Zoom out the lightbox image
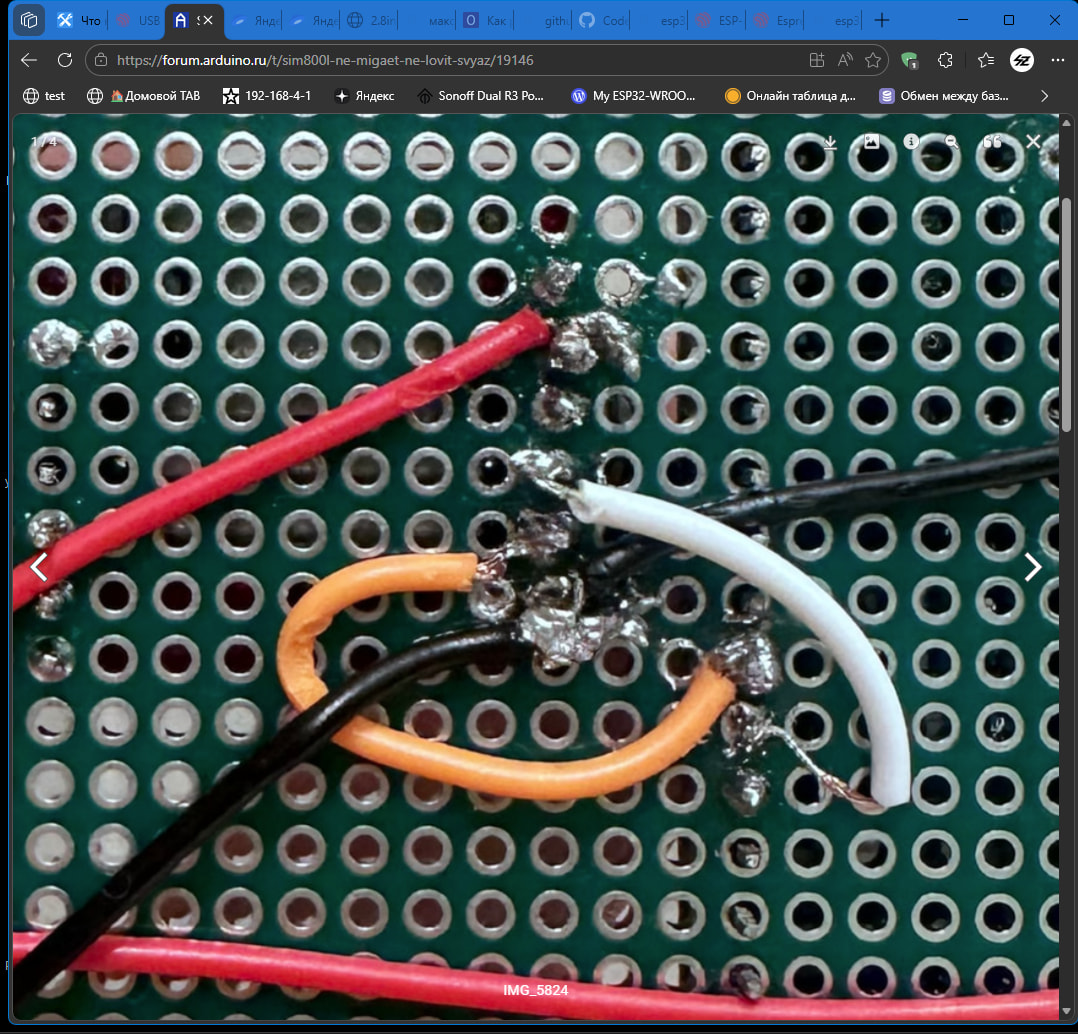 (952, 142)
